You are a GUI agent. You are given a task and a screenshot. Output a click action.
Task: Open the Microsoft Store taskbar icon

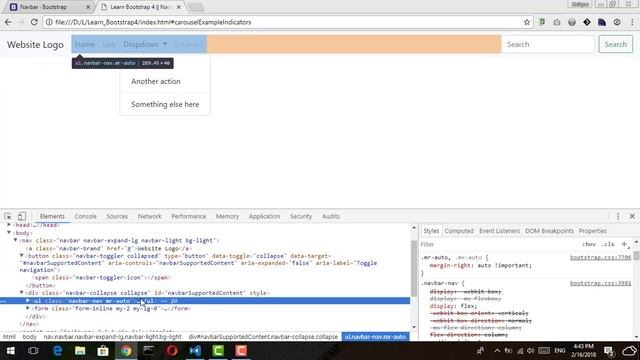pyautogui.click(x=103, y=351)
